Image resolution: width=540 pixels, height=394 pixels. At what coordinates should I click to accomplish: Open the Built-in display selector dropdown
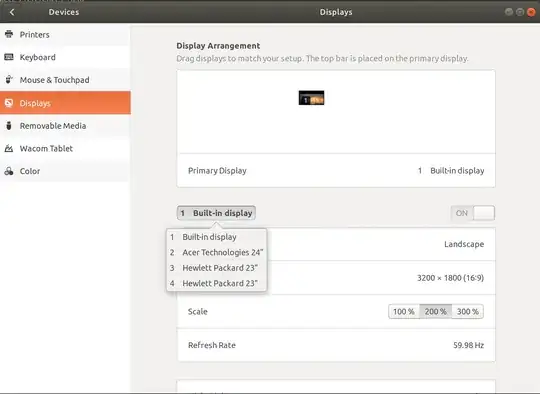click(216, 213)
